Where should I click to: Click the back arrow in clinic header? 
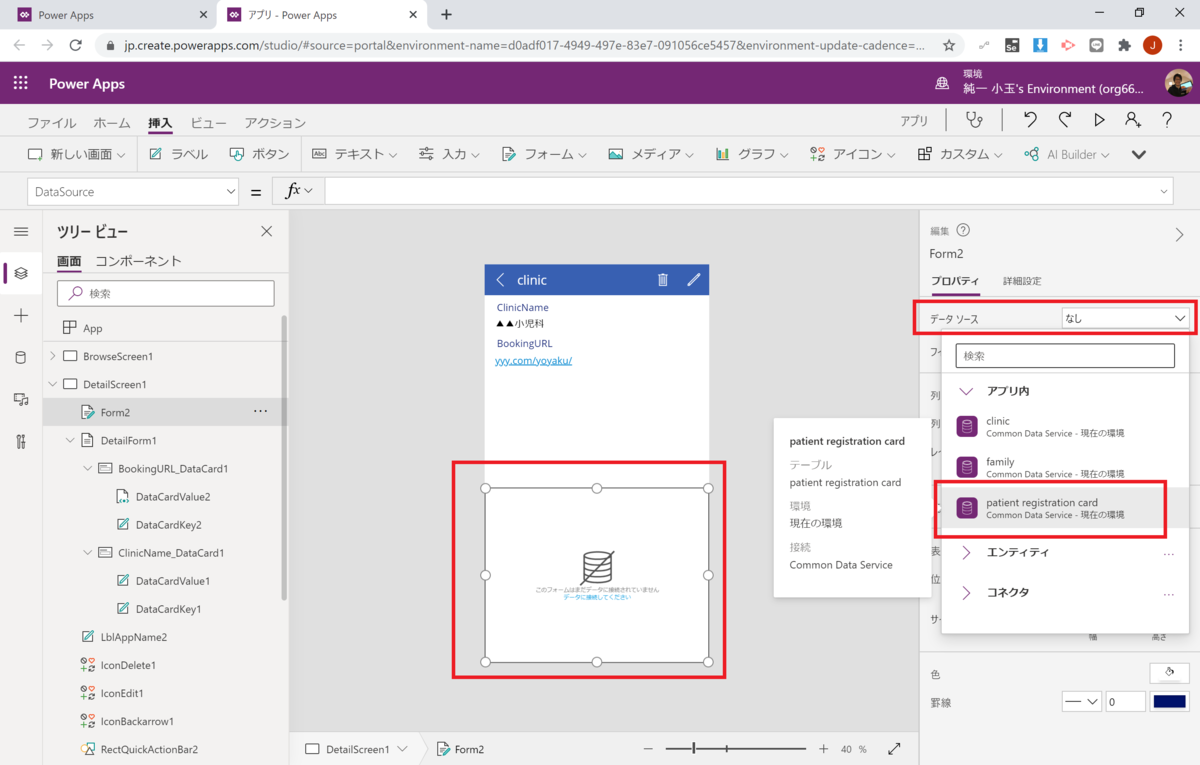[x=500, y=280]
